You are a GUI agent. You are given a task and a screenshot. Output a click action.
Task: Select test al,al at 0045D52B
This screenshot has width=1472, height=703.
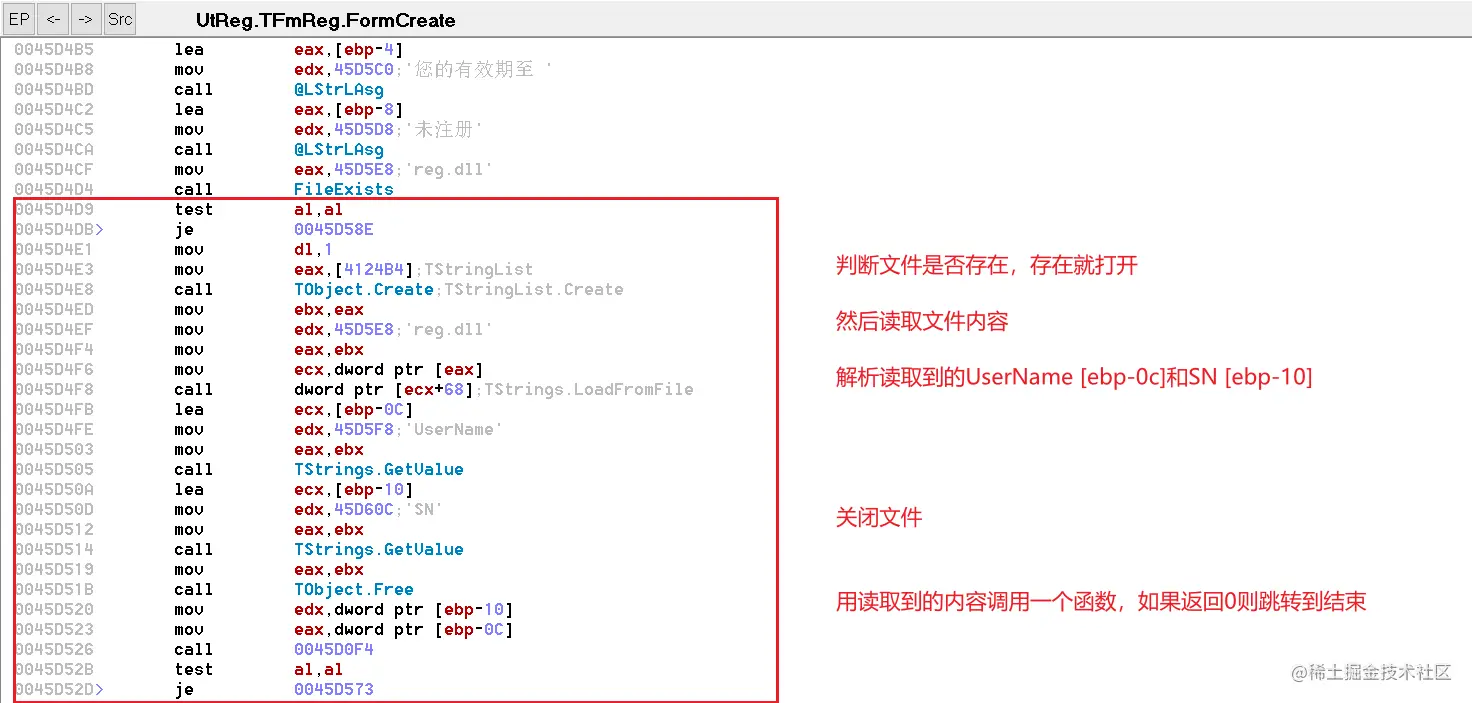click(x=179, y=669)
